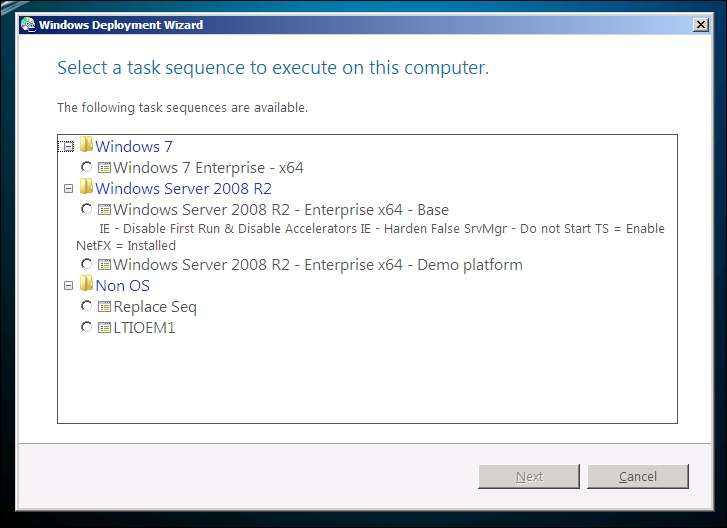Screen dimensions: 727x528
Task: Click the Windows Server 2008 R2 folder icon
Action: 87,188
